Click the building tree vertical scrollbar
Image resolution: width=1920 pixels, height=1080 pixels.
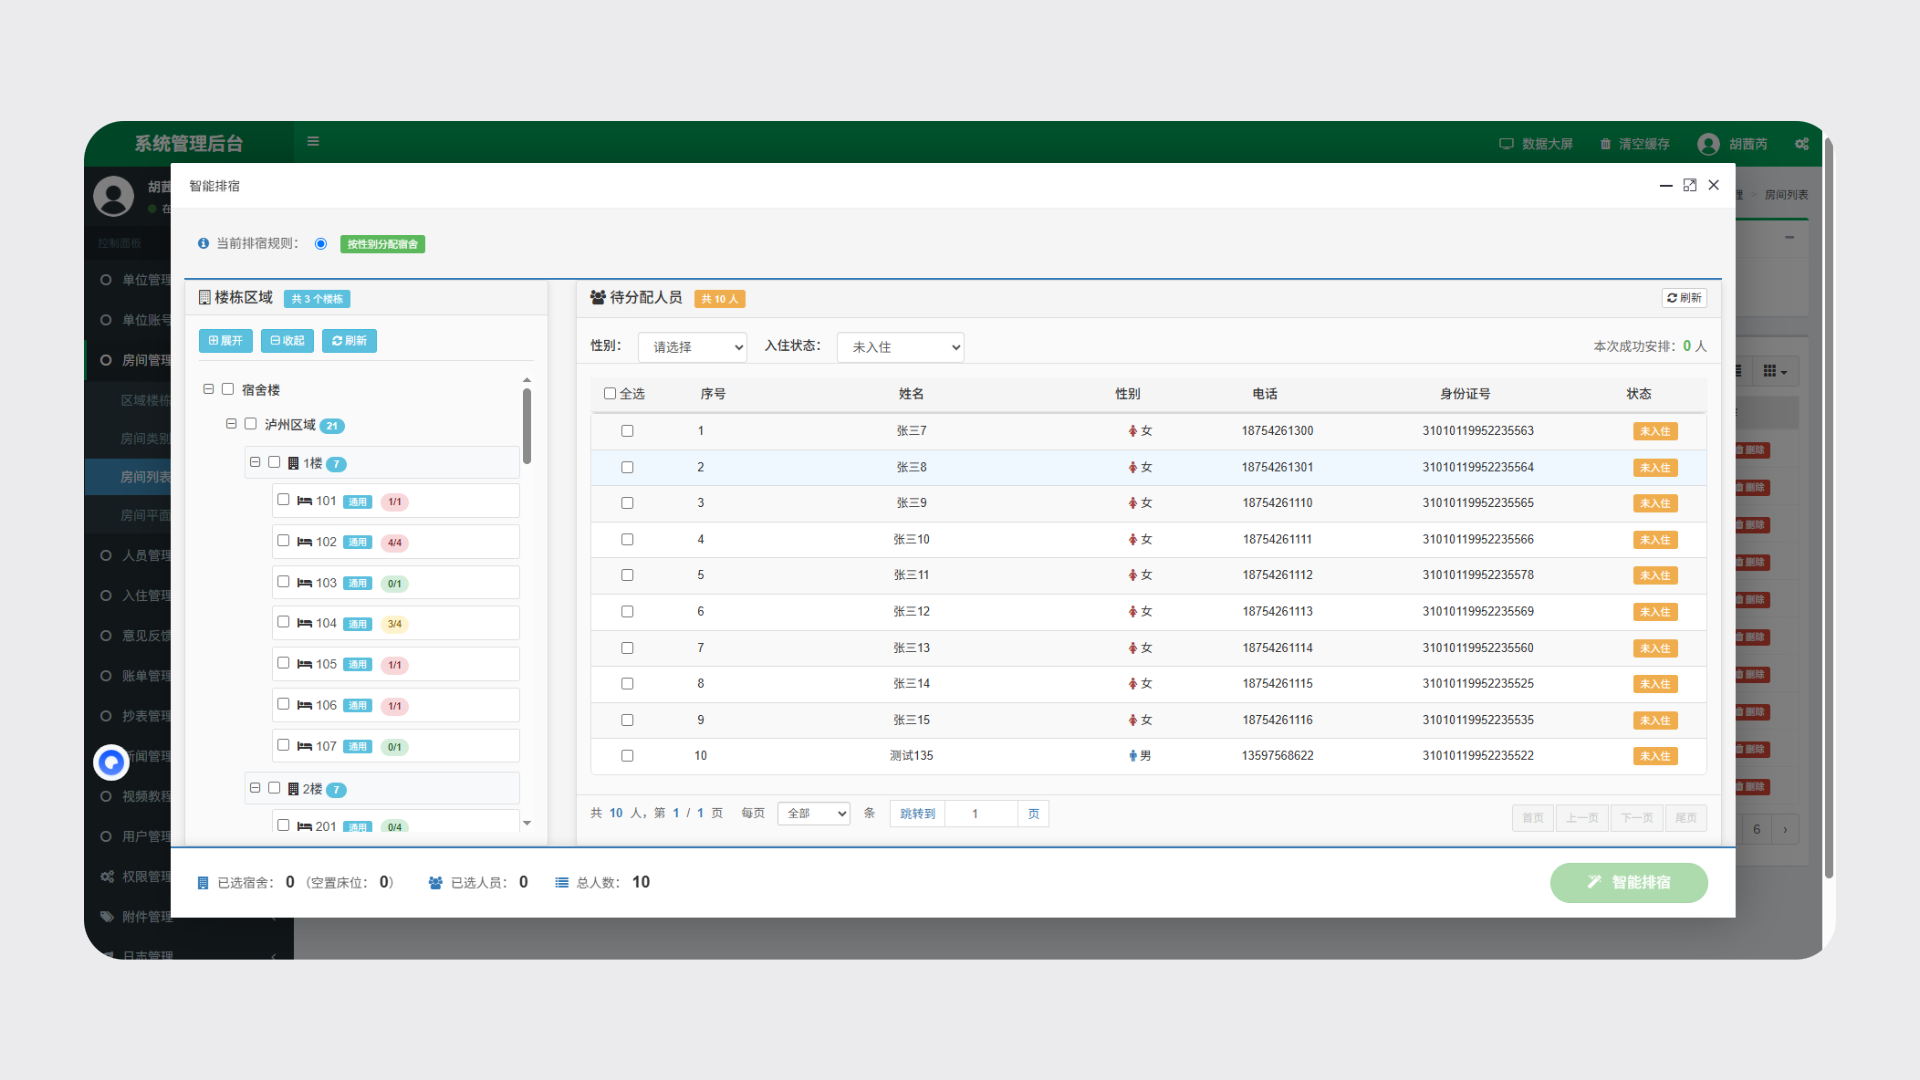click(x=527, y=427)
